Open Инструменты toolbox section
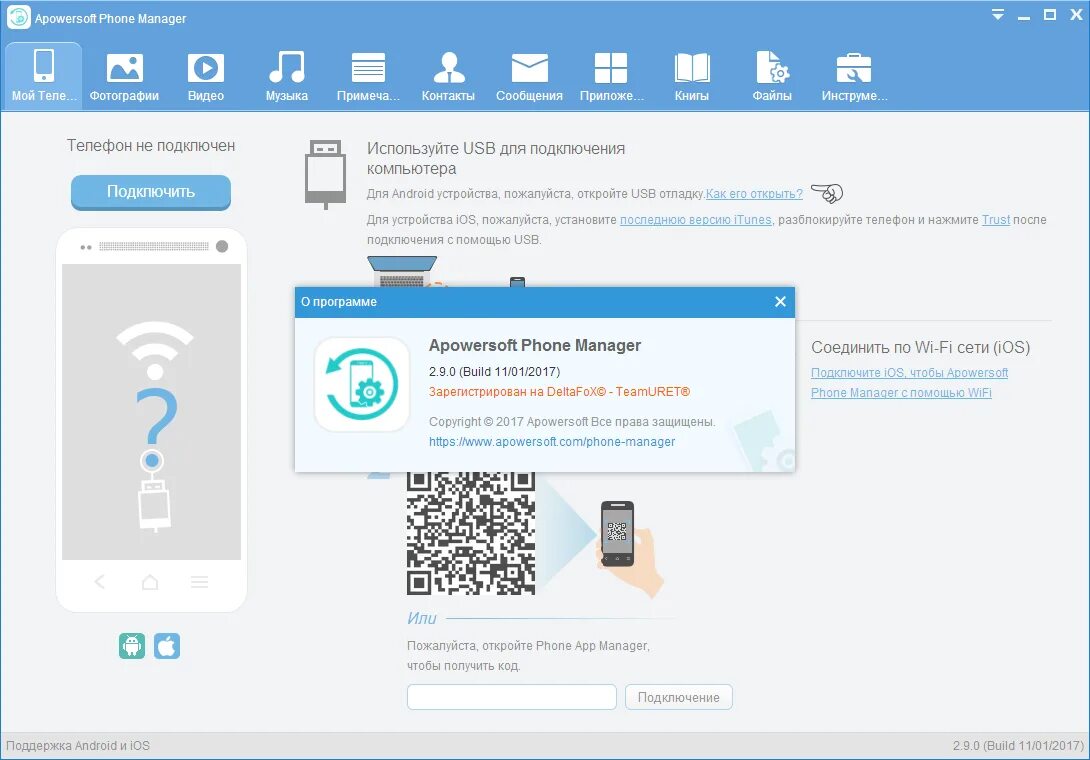Image resolution: width=1090 pixels, height=760 pixels. click(854, 76)
